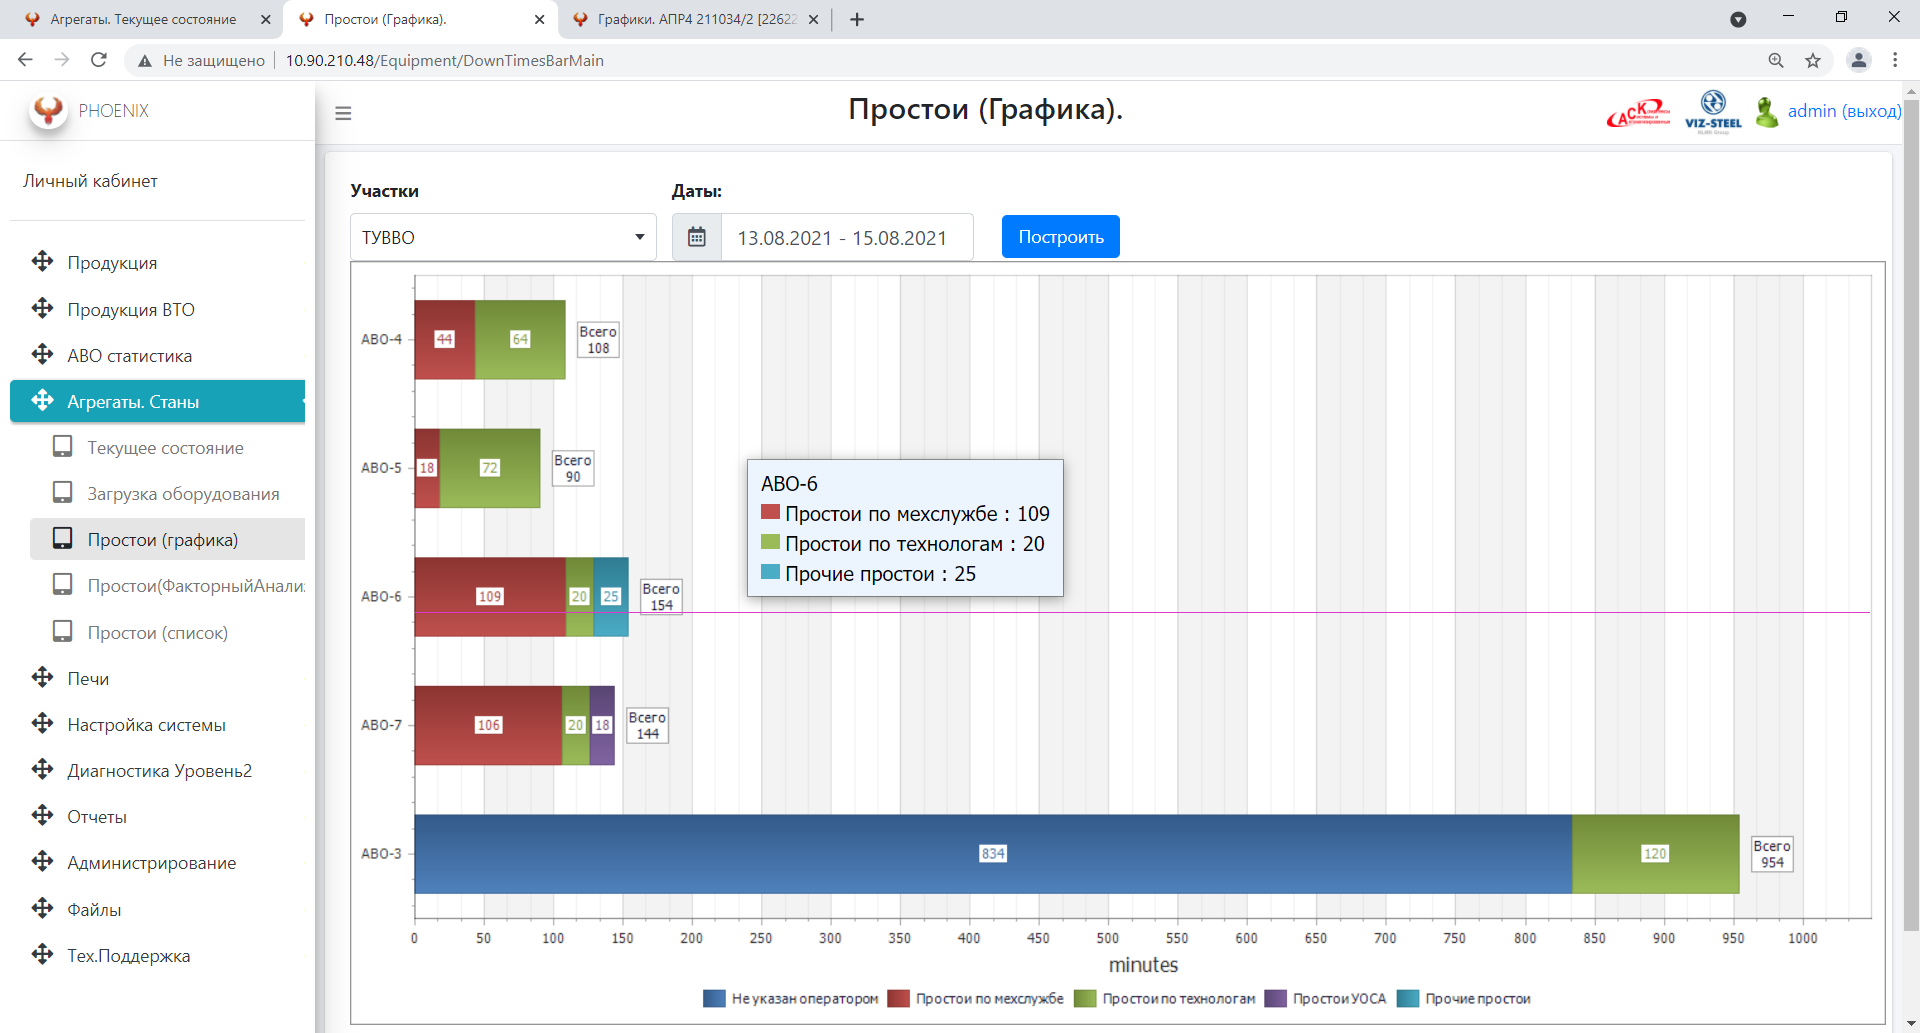Open 'Текущее состояние' sidebar item
Image resolution: width=1920 pixels, height=1033 pixels.
tap(165, 448)
